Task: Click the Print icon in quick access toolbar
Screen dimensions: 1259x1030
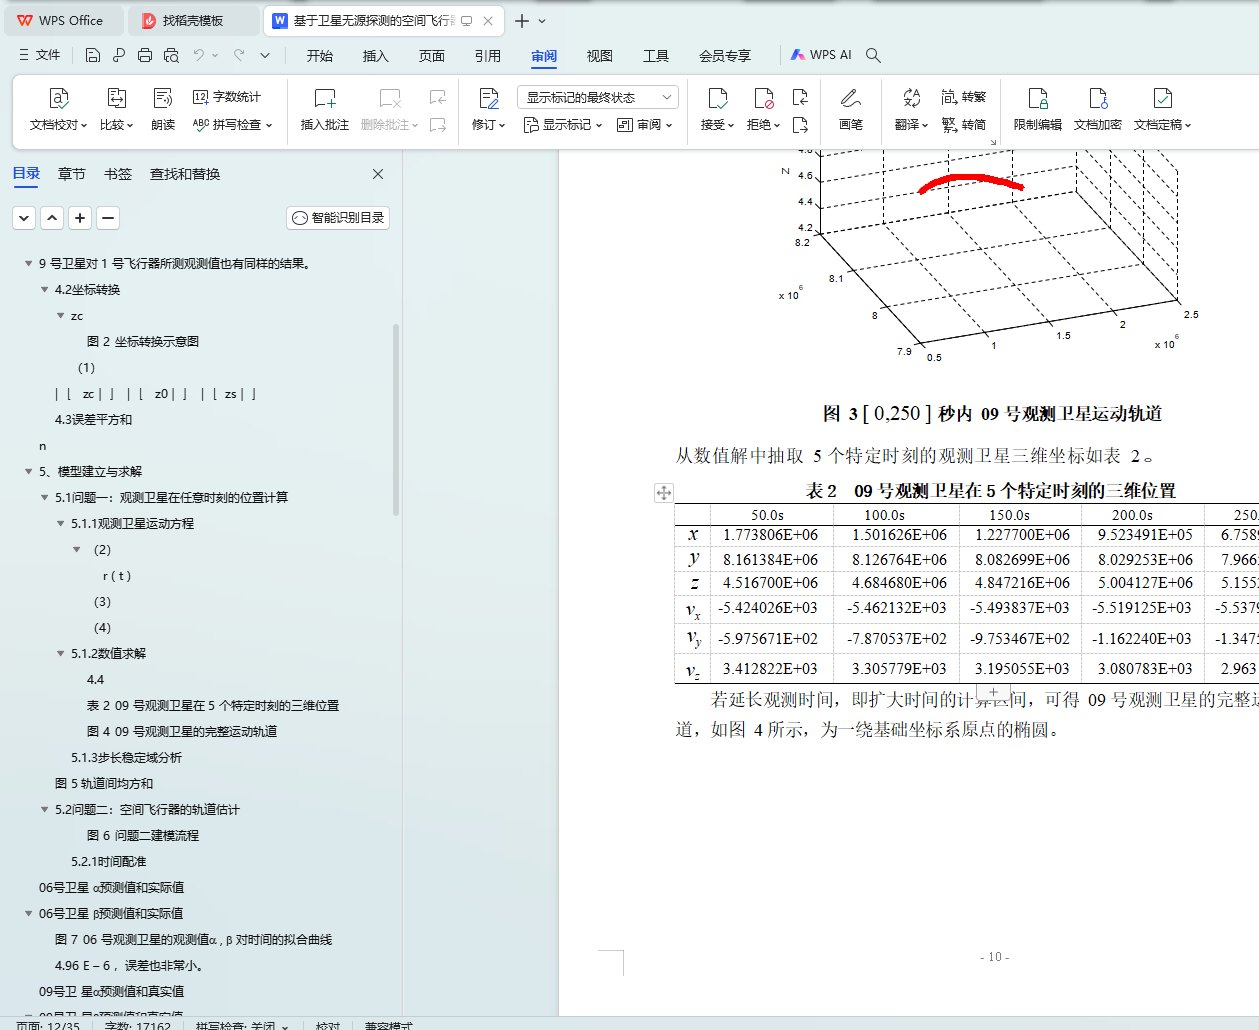Action: pyautogui.click(x=145, y=55)
